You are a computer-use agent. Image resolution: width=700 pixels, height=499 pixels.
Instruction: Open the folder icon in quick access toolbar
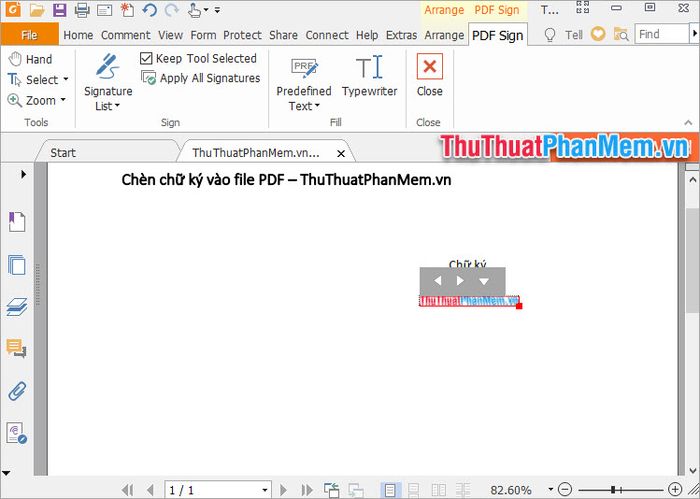pos(37,10)
